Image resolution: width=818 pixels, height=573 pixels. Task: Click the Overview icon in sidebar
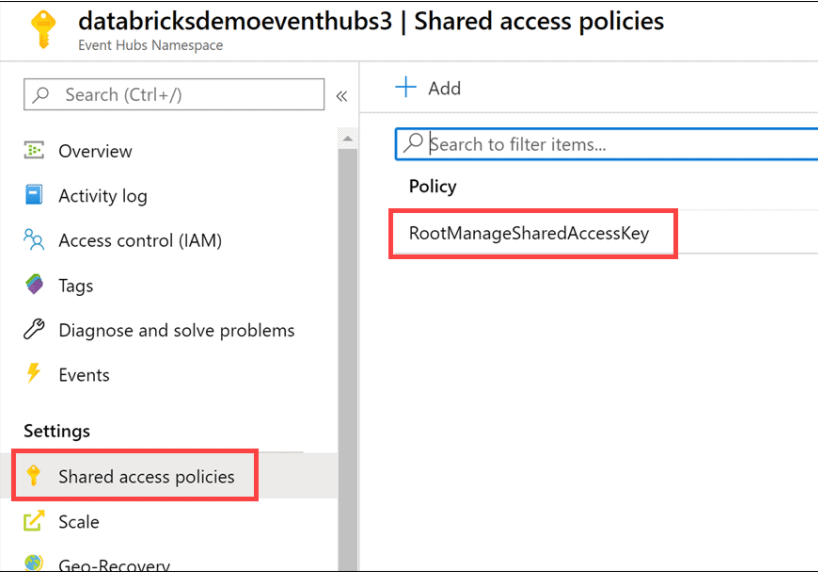pyautogui.click(x=34, y=151)
